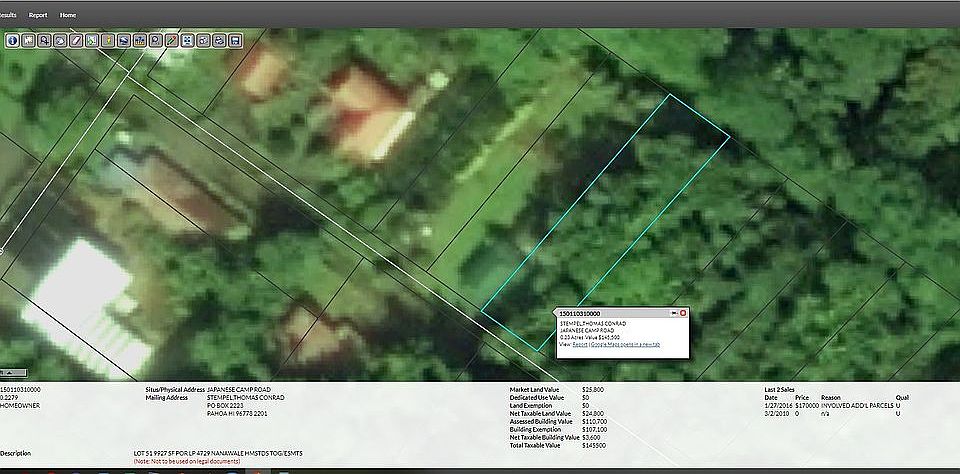The width and height of the screenshot is (960, 474).
Task: Open the Results menu item
Action: point(7,15)
